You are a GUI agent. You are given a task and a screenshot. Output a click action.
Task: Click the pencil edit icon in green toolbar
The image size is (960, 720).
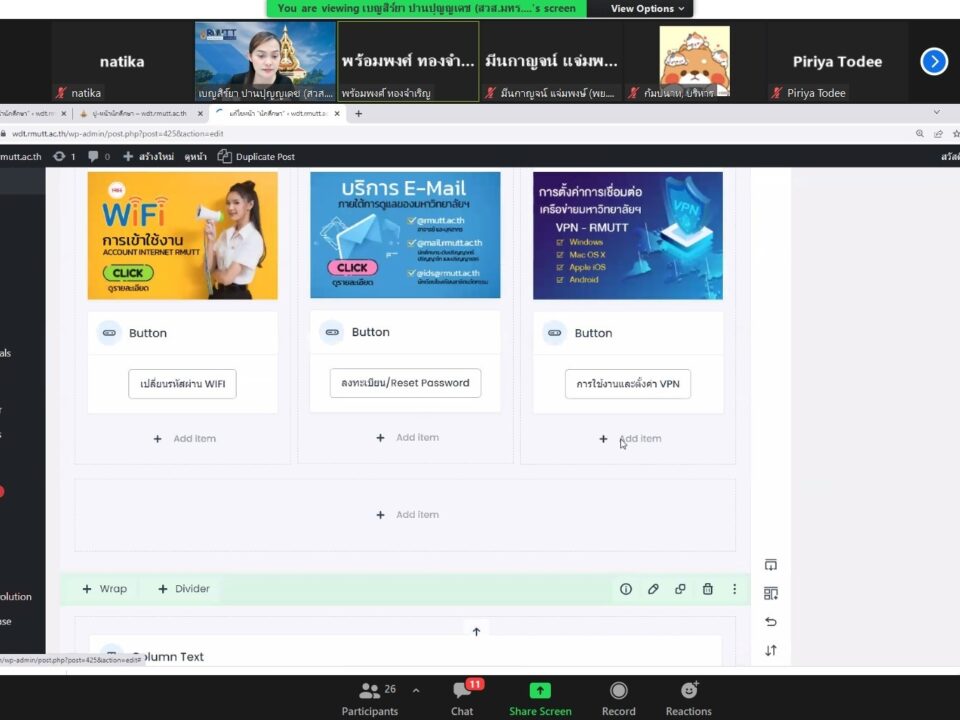tap(653, 589)
